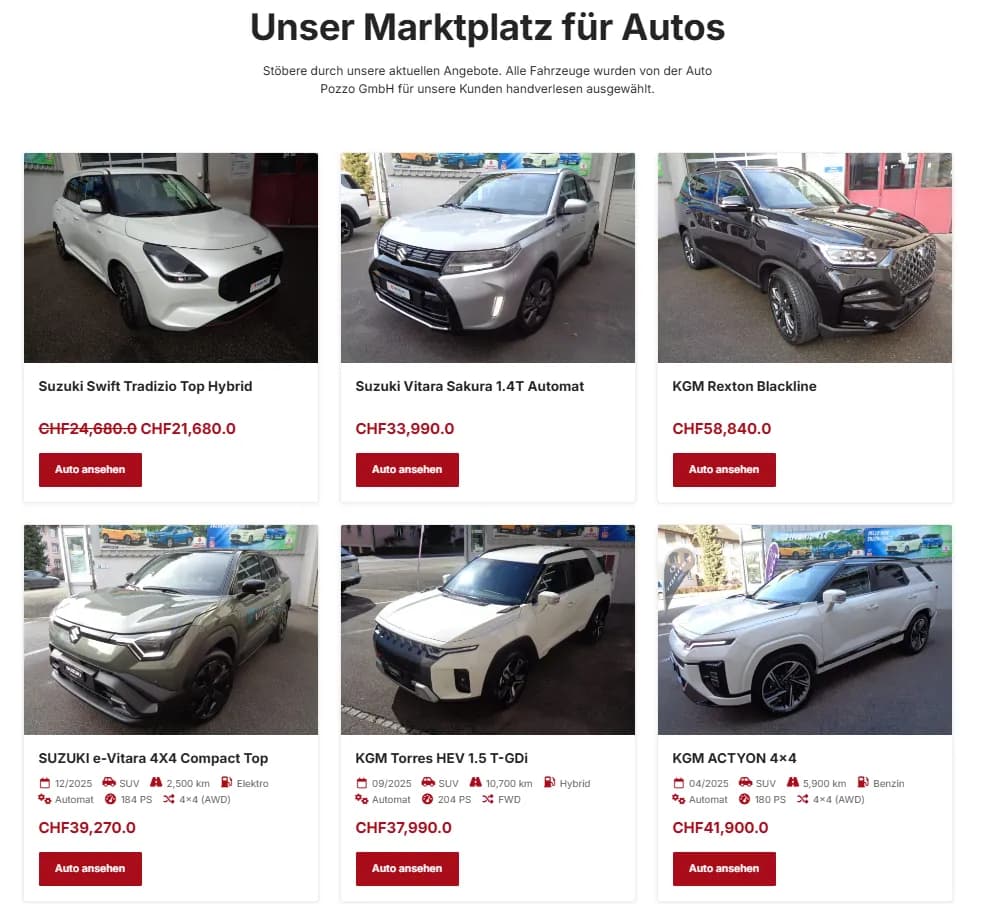Click gauge icon beside 180 PS
982x904 pixels.
745,799
